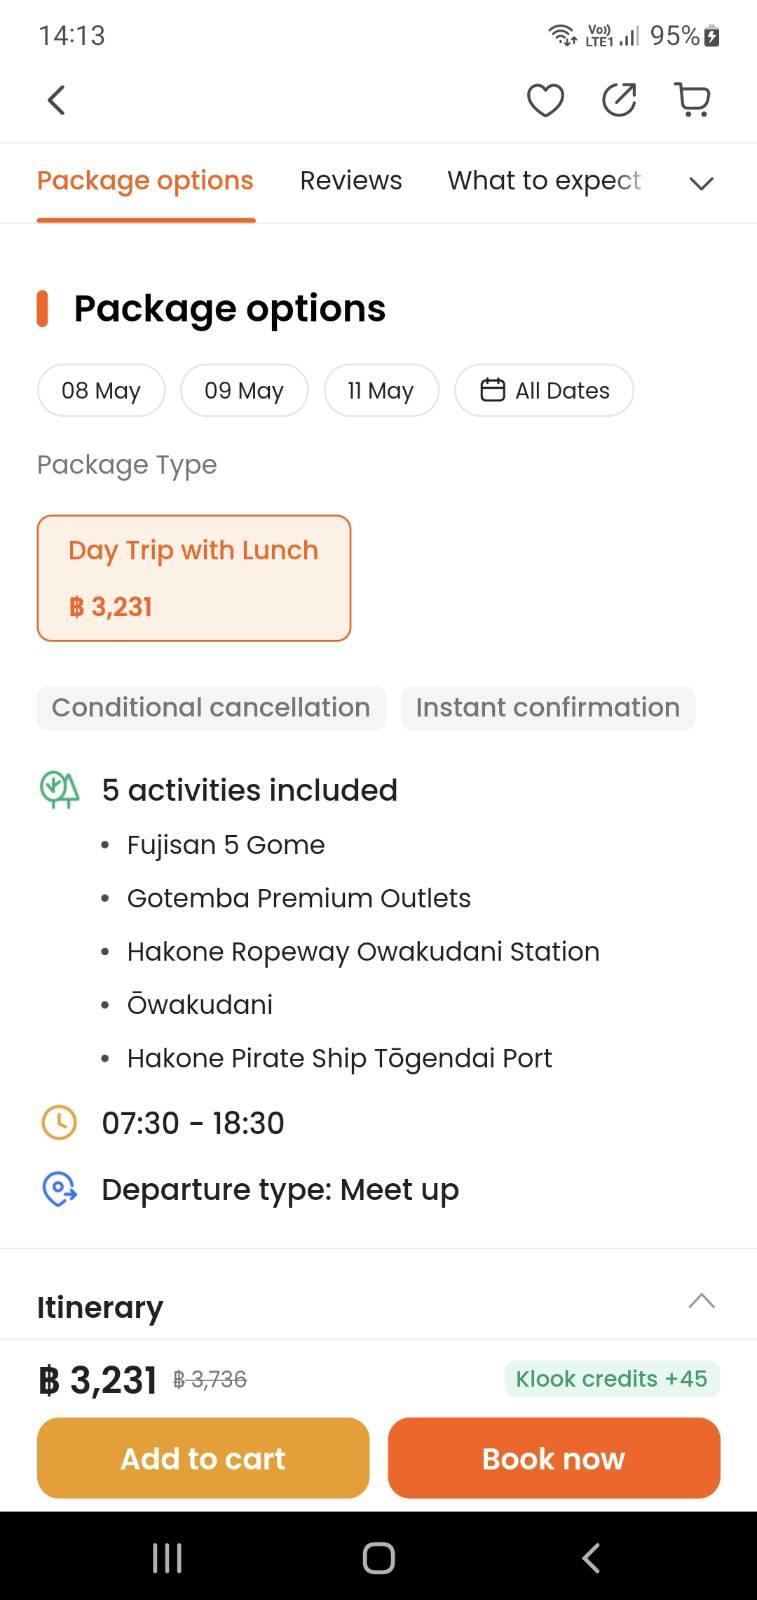Expand the section tabs chevron

click(701, 182)
